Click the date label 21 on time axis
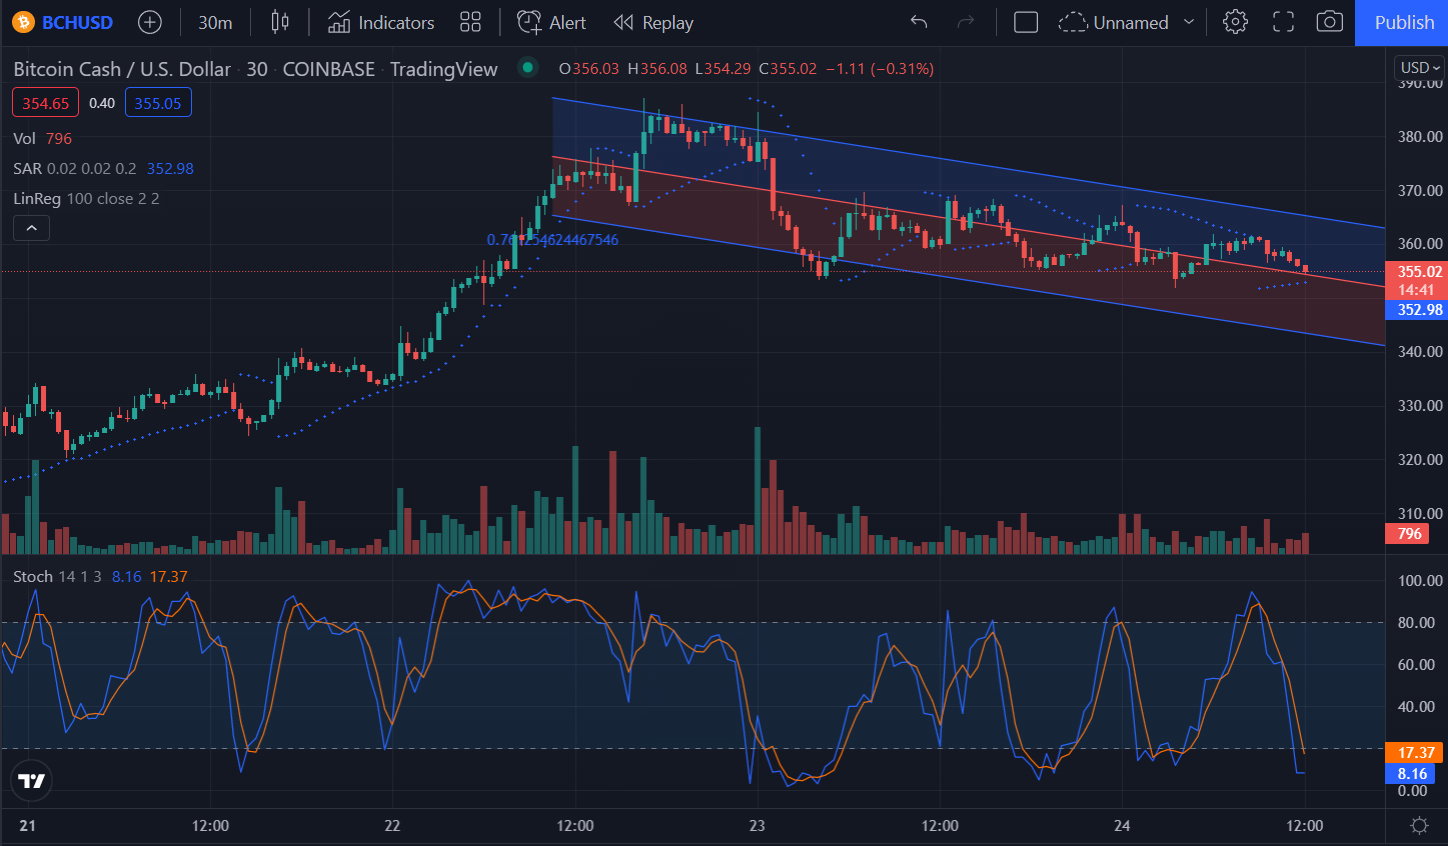Viewport: 1448px width, 846px height. pos(27,826)
